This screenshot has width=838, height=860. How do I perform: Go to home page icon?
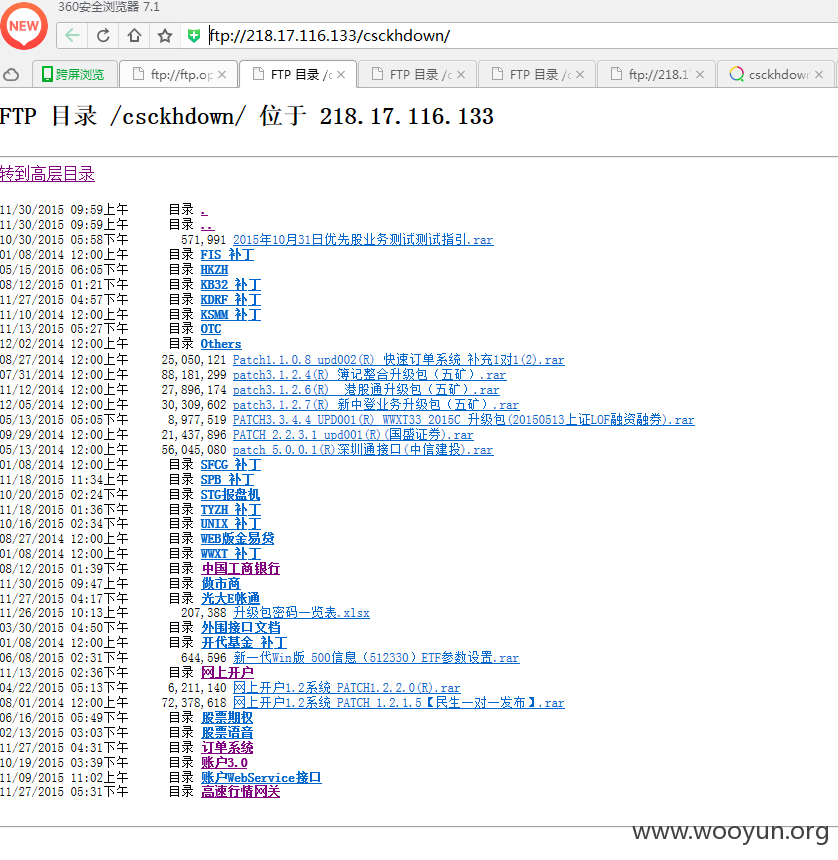[134, 36]
